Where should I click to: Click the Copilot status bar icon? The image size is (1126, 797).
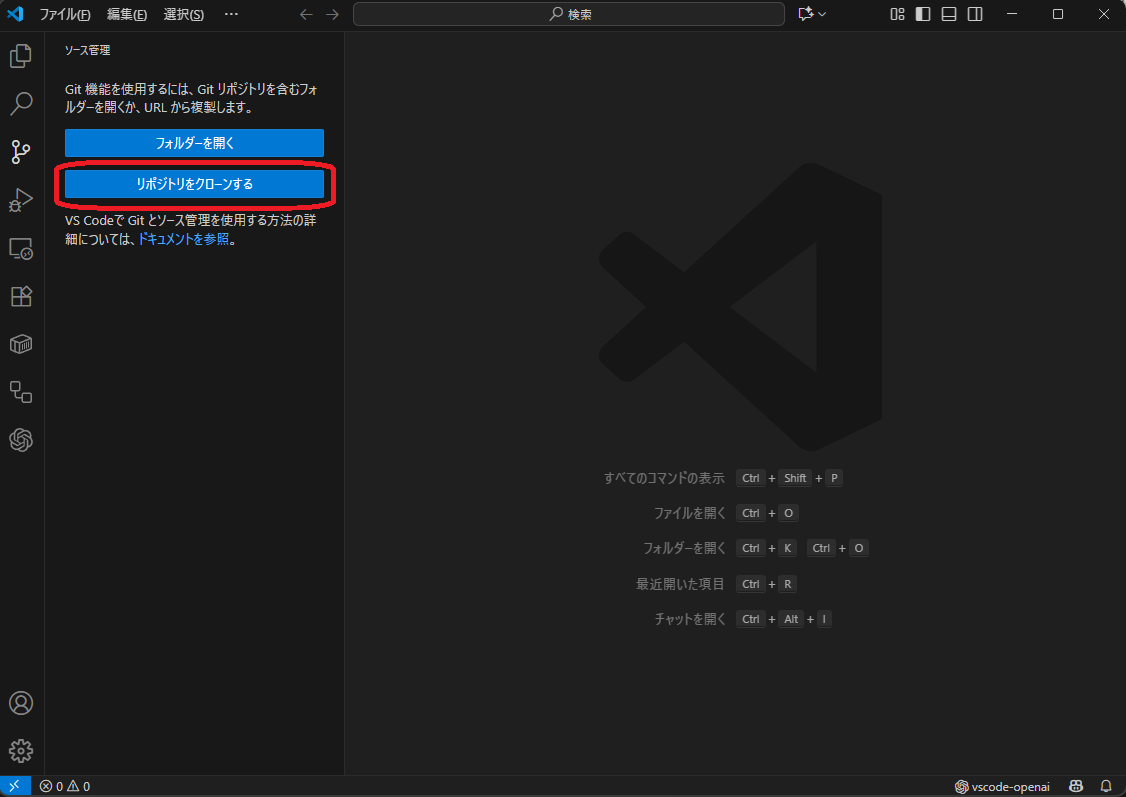1077,787
